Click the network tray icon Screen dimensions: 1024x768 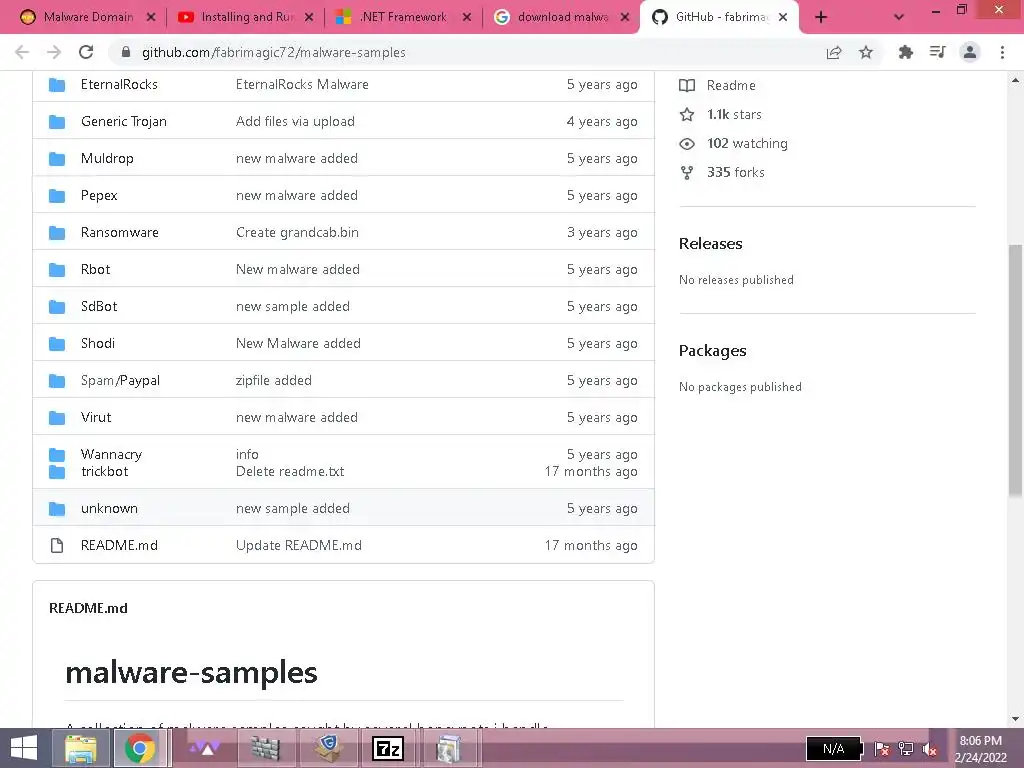[x=906, y=749]
